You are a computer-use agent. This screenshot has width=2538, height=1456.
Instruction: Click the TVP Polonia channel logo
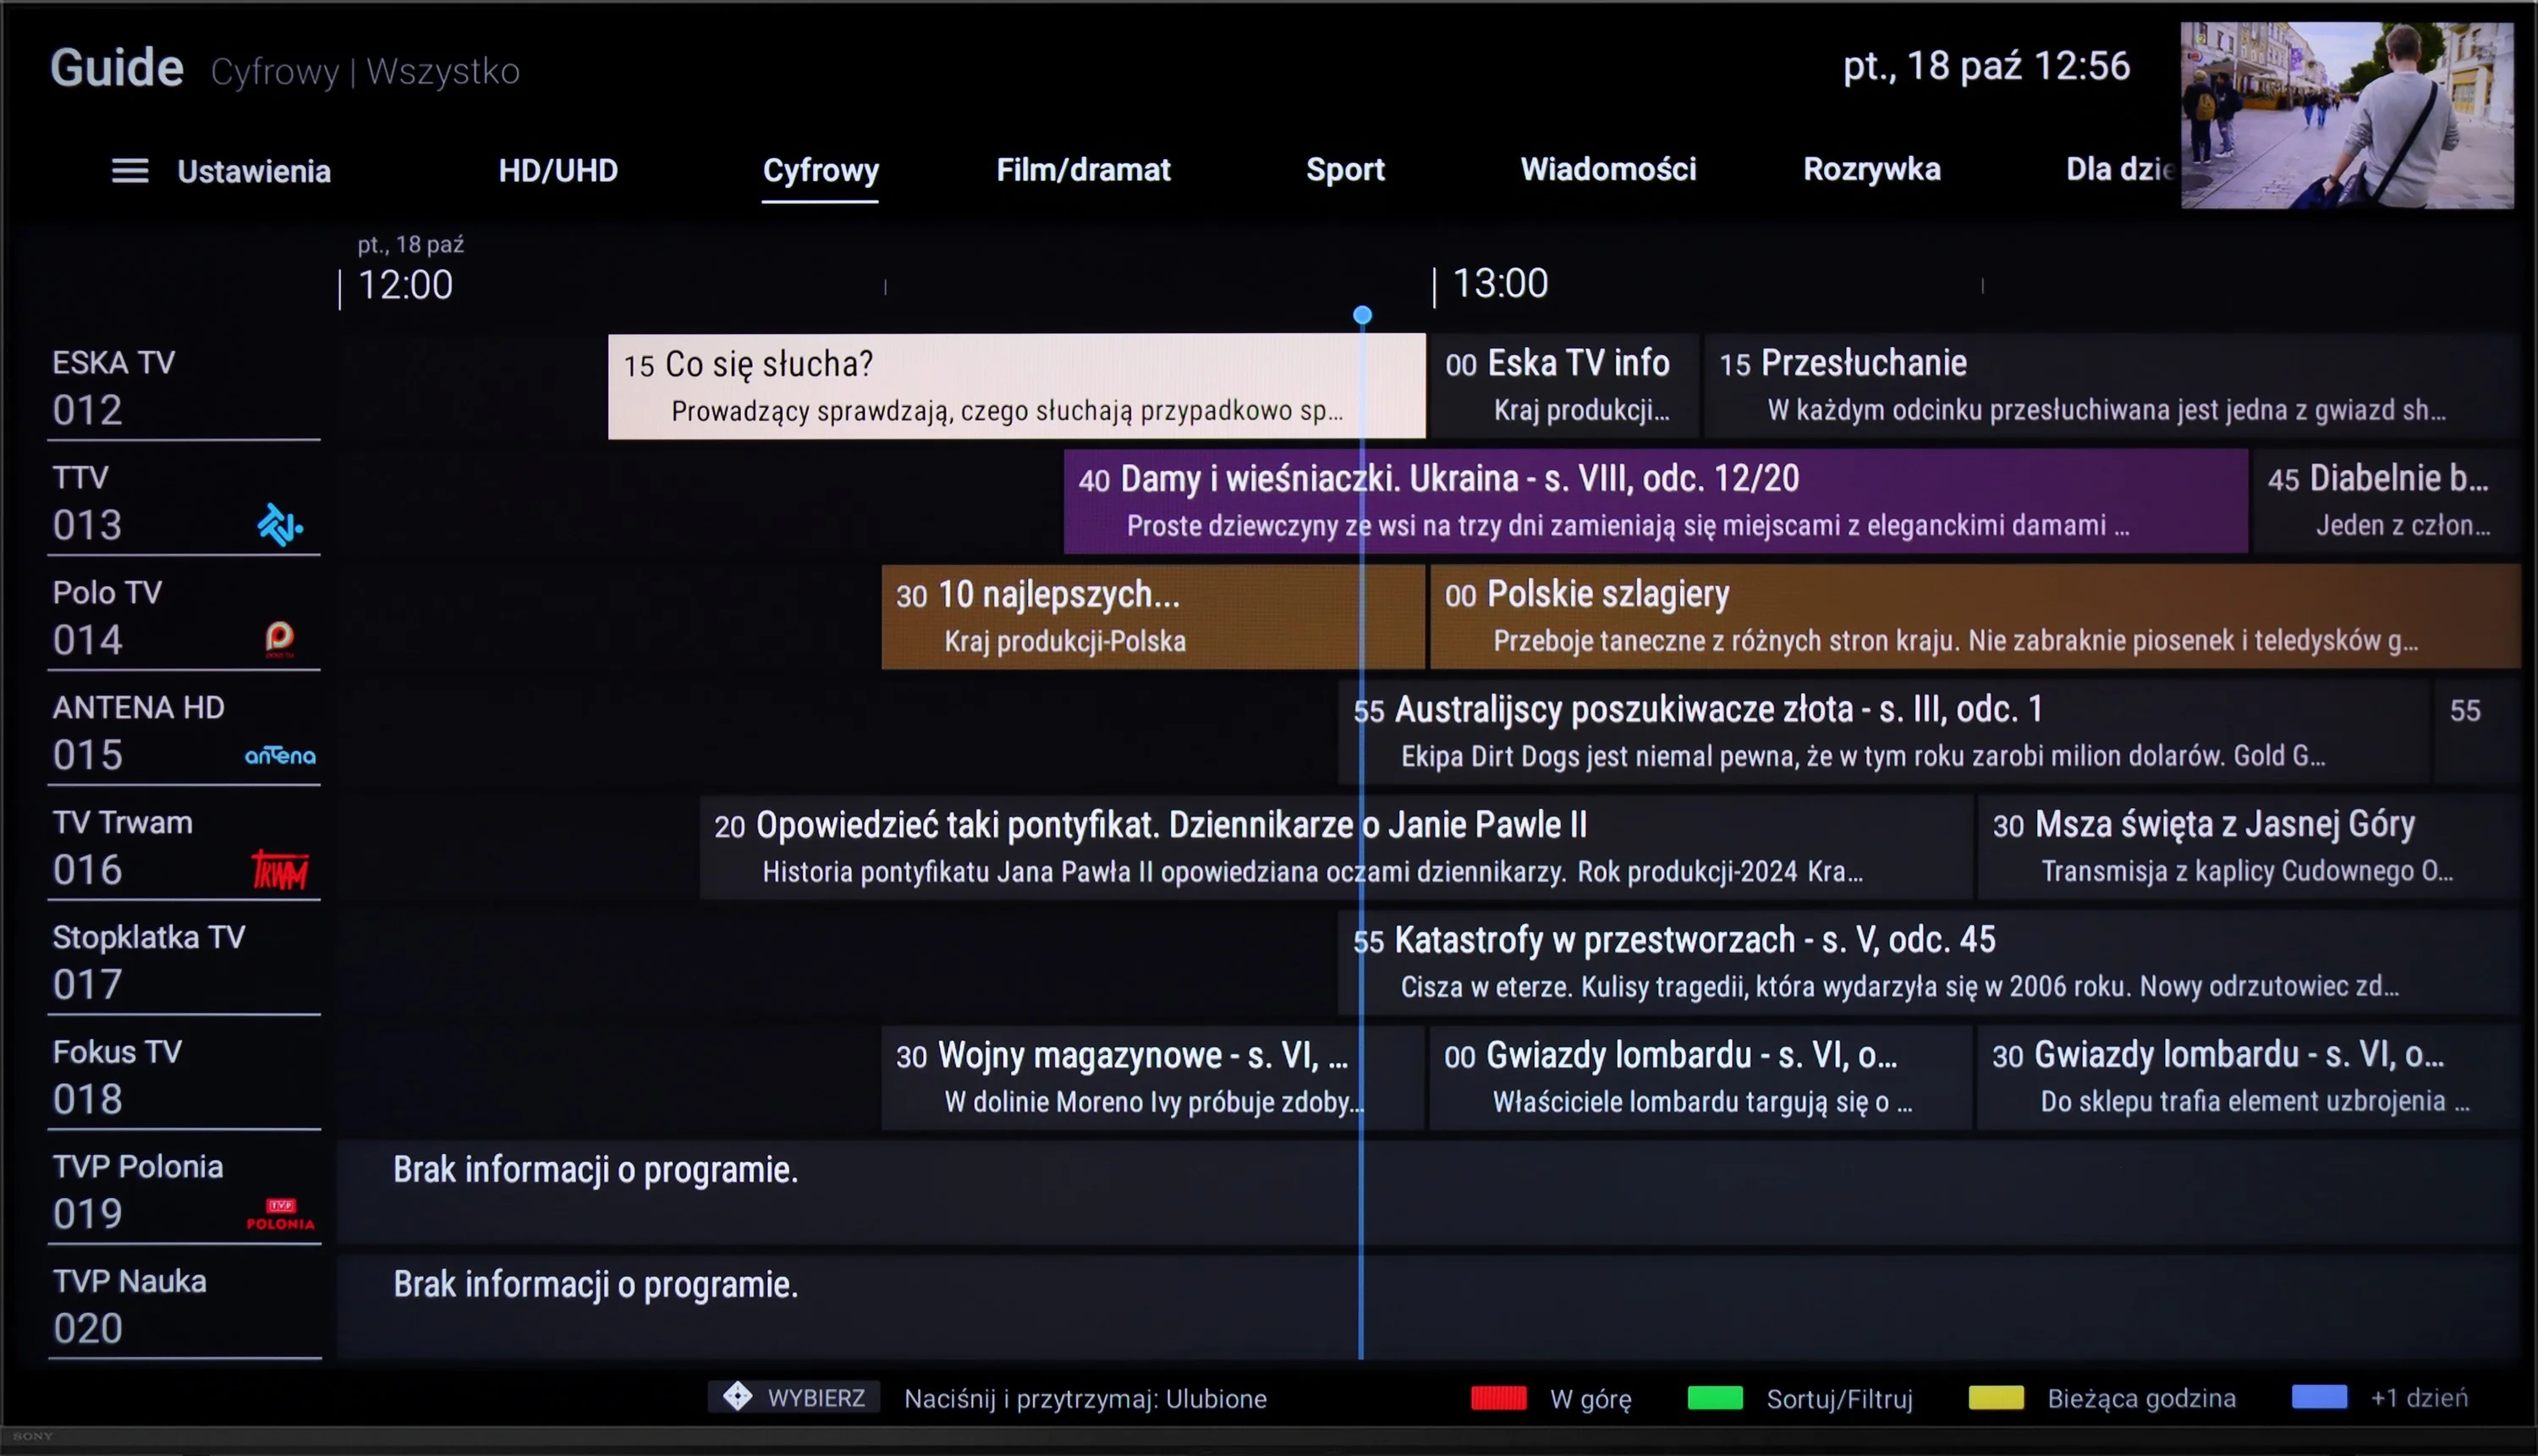(280, 1214)
